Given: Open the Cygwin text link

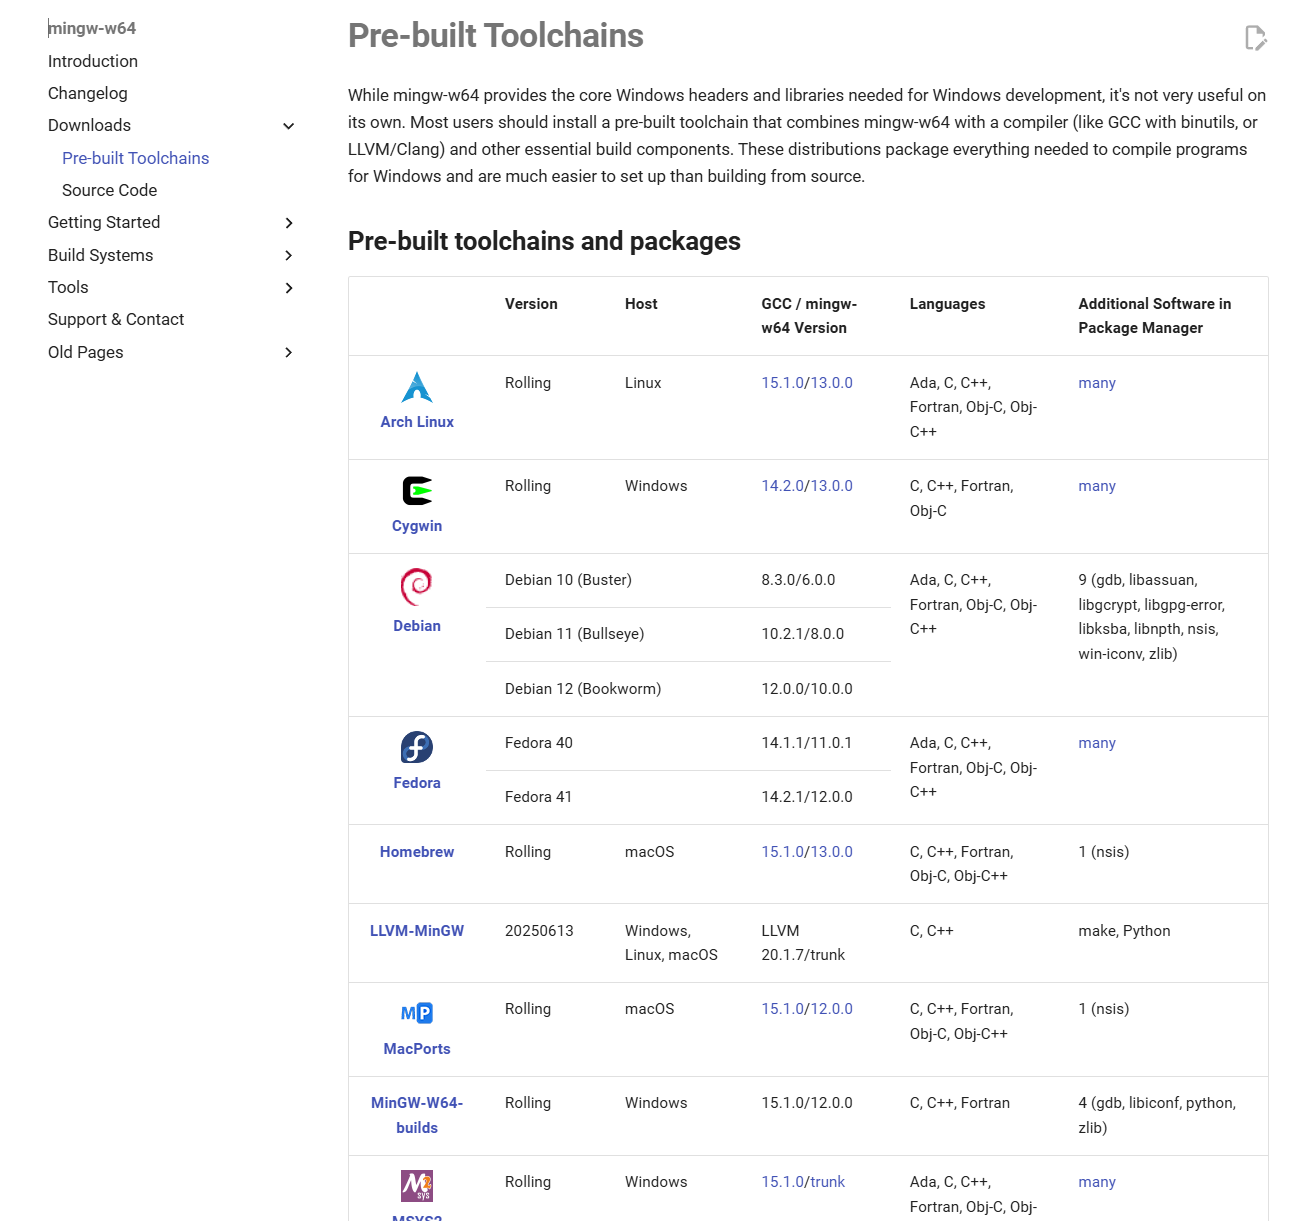Looking at the screenshot, I should 417,526.
